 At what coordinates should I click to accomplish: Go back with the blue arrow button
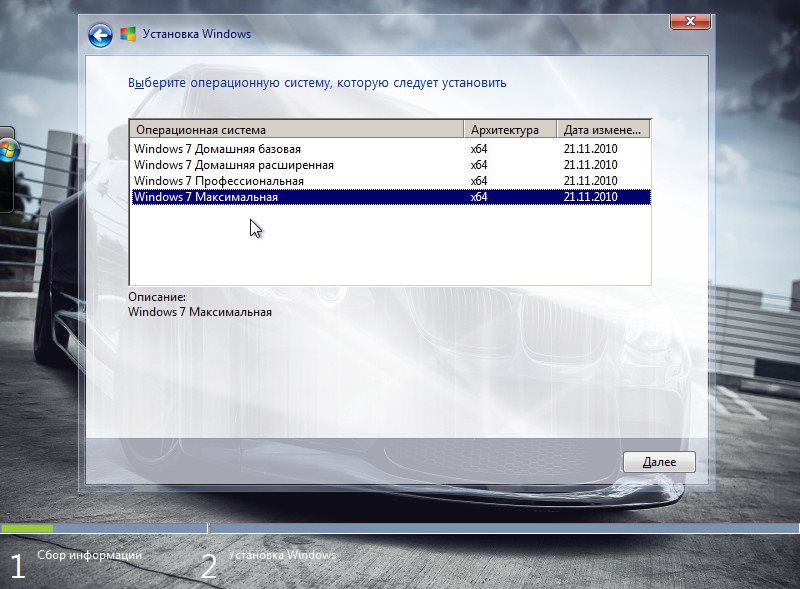coord(100,36)
